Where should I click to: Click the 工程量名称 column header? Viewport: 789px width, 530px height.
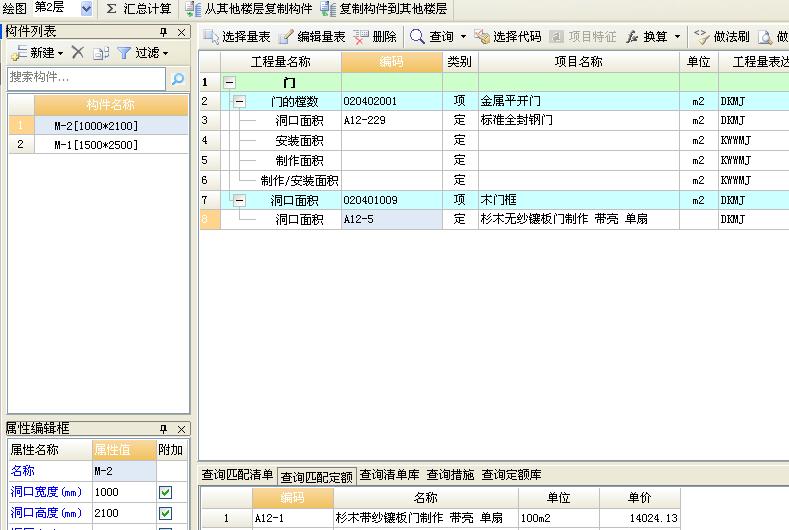pos(281,62)
